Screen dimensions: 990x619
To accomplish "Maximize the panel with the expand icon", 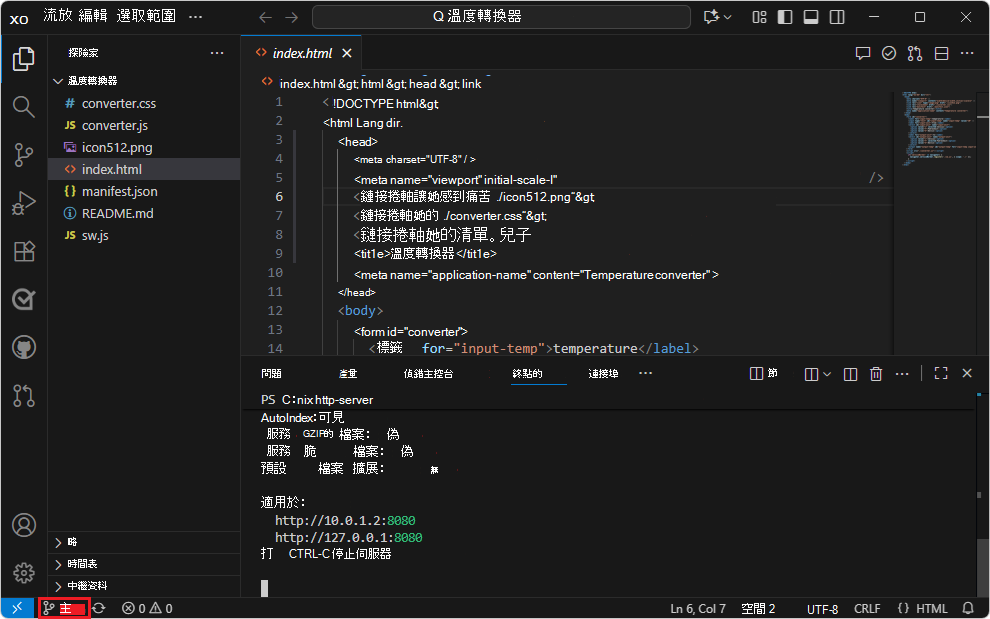I will 940,372.
